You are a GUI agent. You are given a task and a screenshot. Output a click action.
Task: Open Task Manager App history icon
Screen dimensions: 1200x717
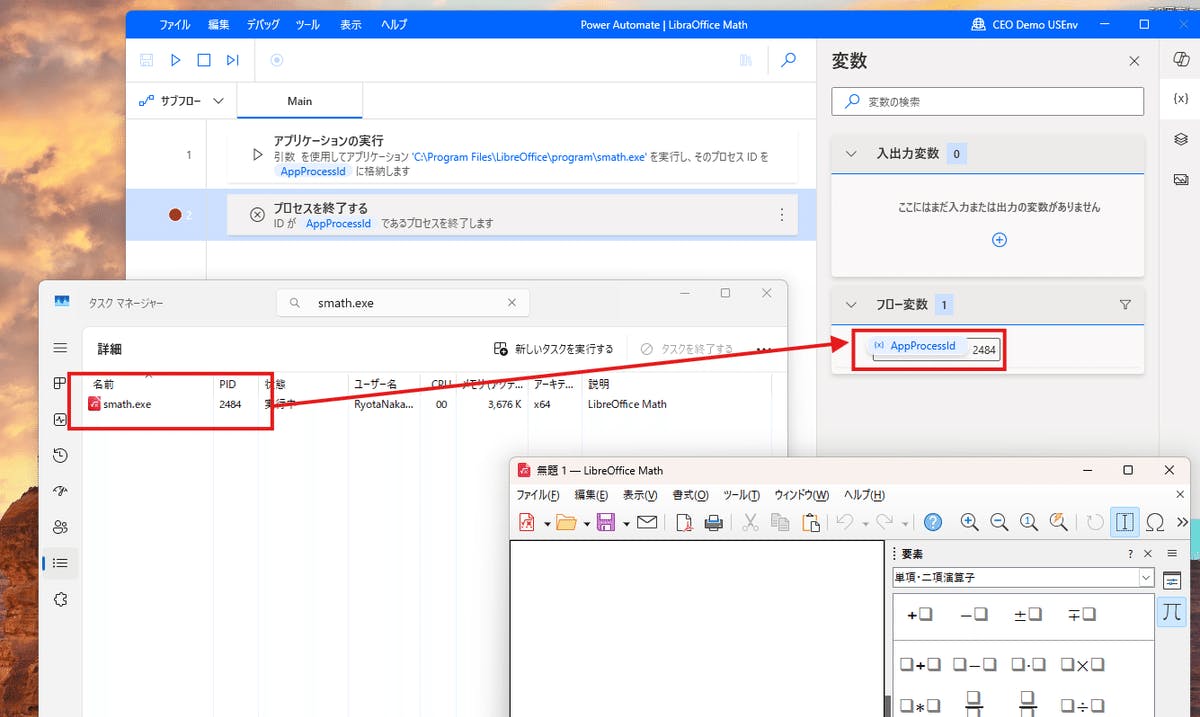[60, 456]
